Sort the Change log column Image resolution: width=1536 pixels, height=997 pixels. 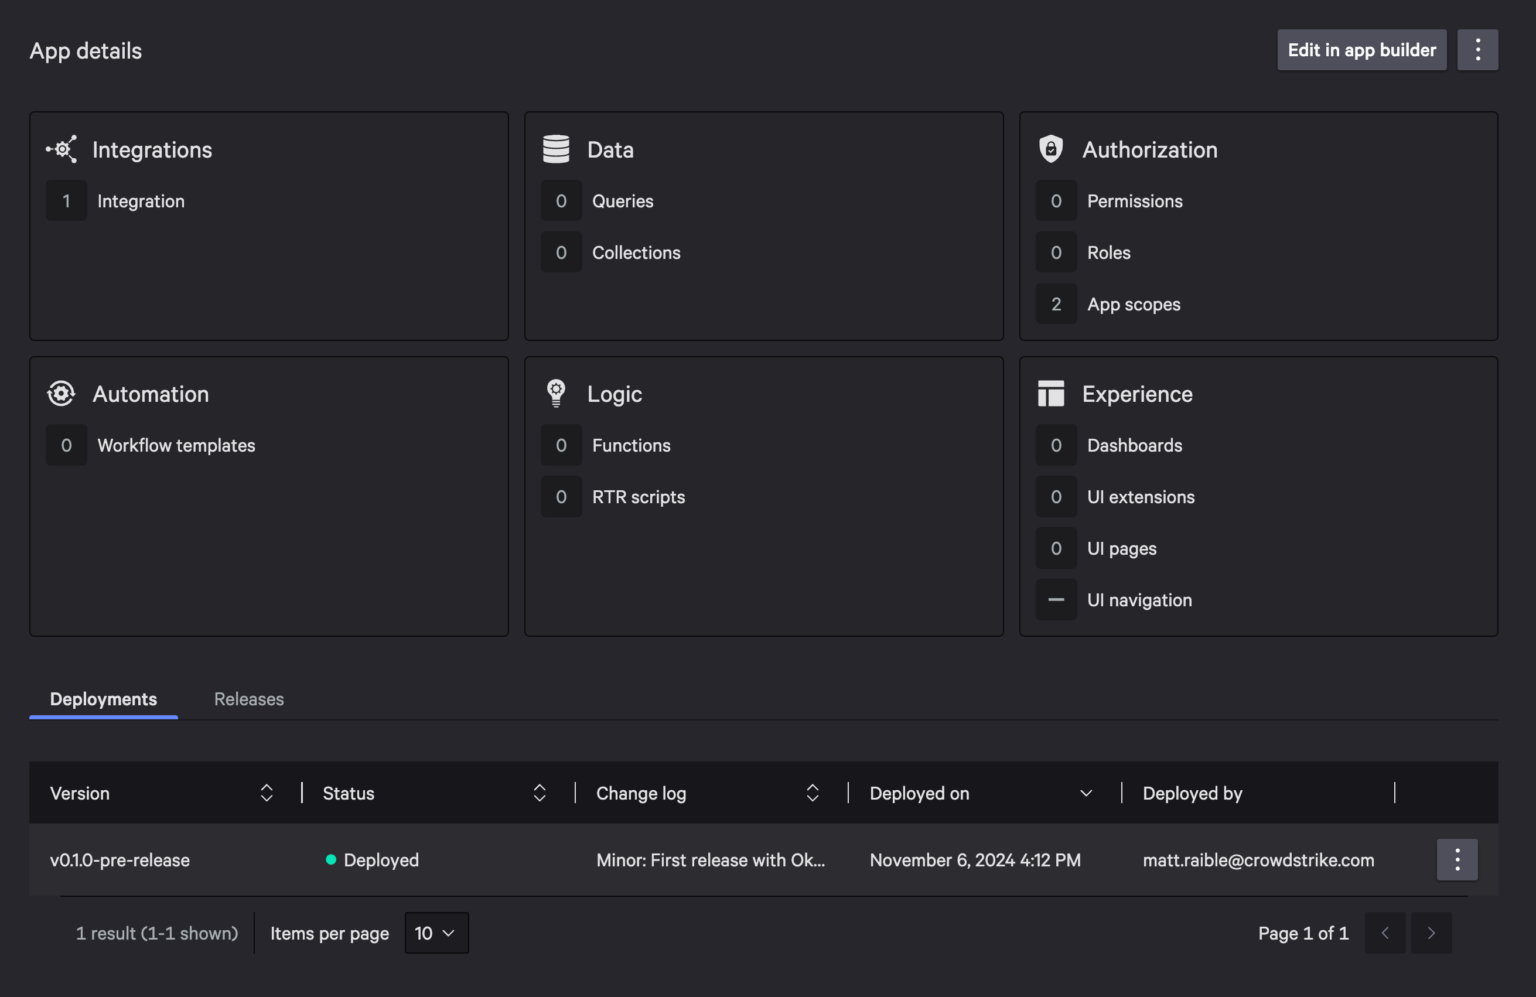(x=812, y=792)
